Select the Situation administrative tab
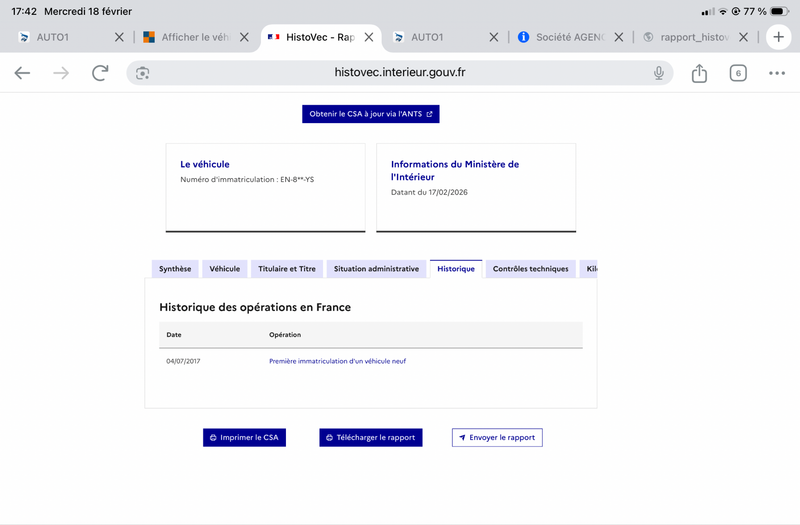This screenshot has height=525, width=800. tap(377, 269)
